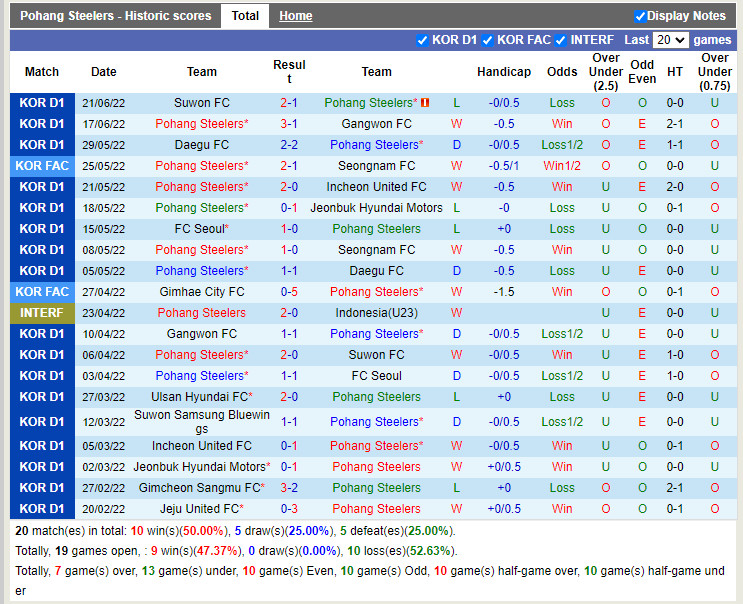Click the 0-3 score versus Jeju United
Screen dimensions: 743x604
289,509
